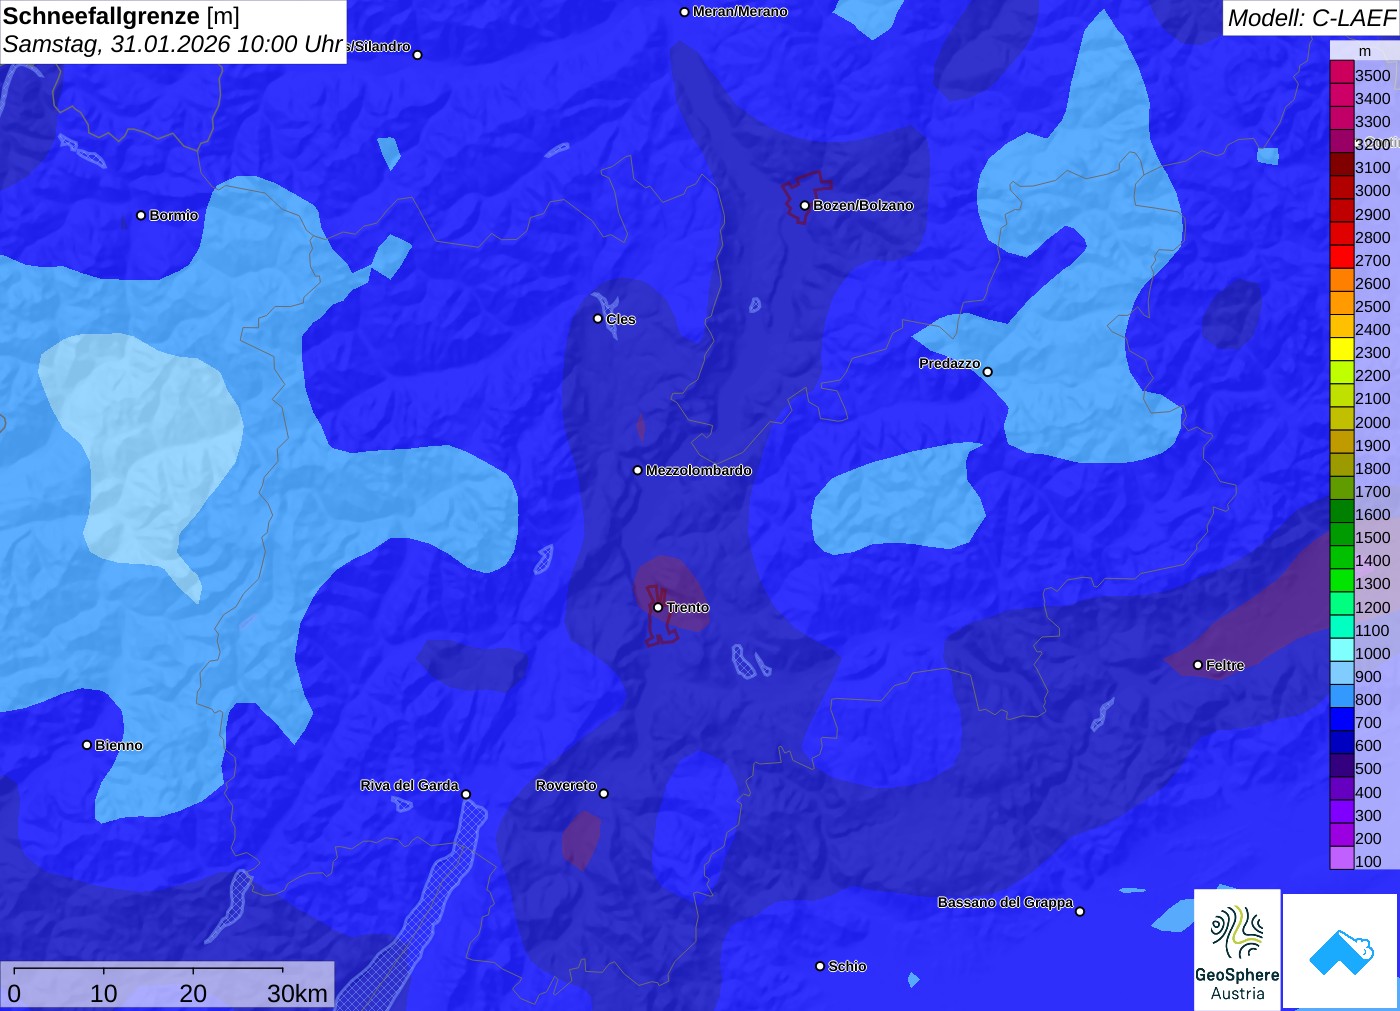
Task: Click the Cles label
Action: pyautogui.click(x=620, y=319)
